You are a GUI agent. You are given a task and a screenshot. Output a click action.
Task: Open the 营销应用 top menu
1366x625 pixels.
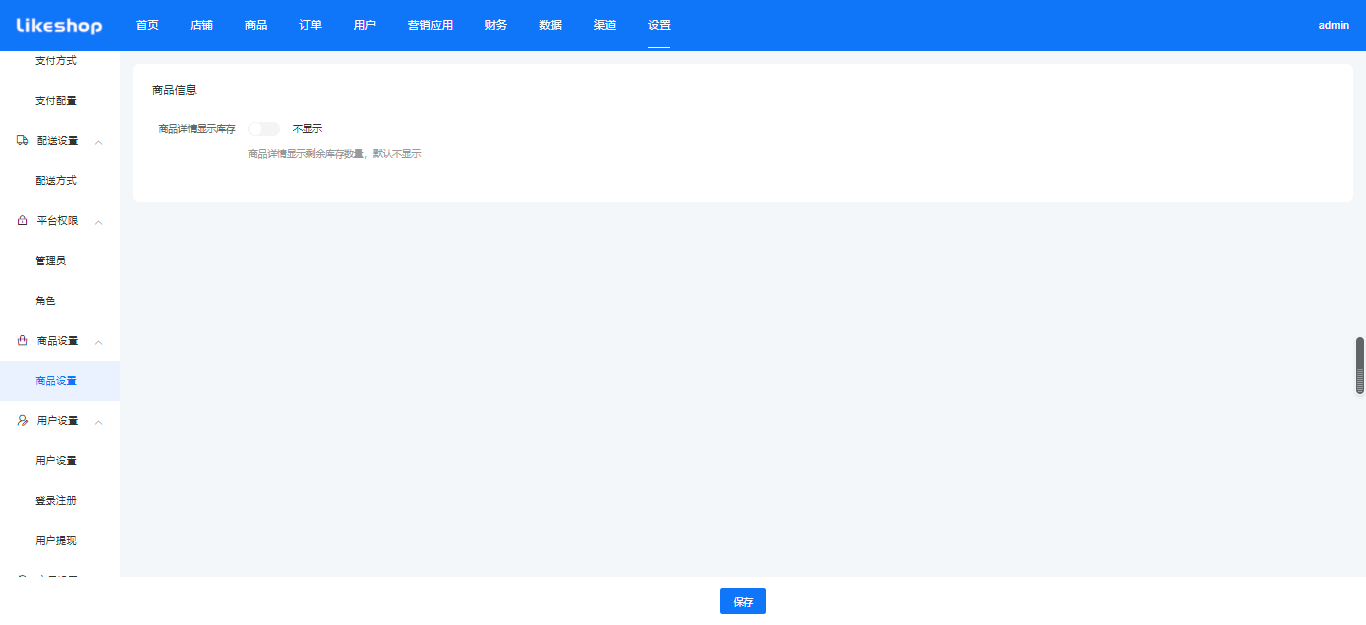click(430, 25)
